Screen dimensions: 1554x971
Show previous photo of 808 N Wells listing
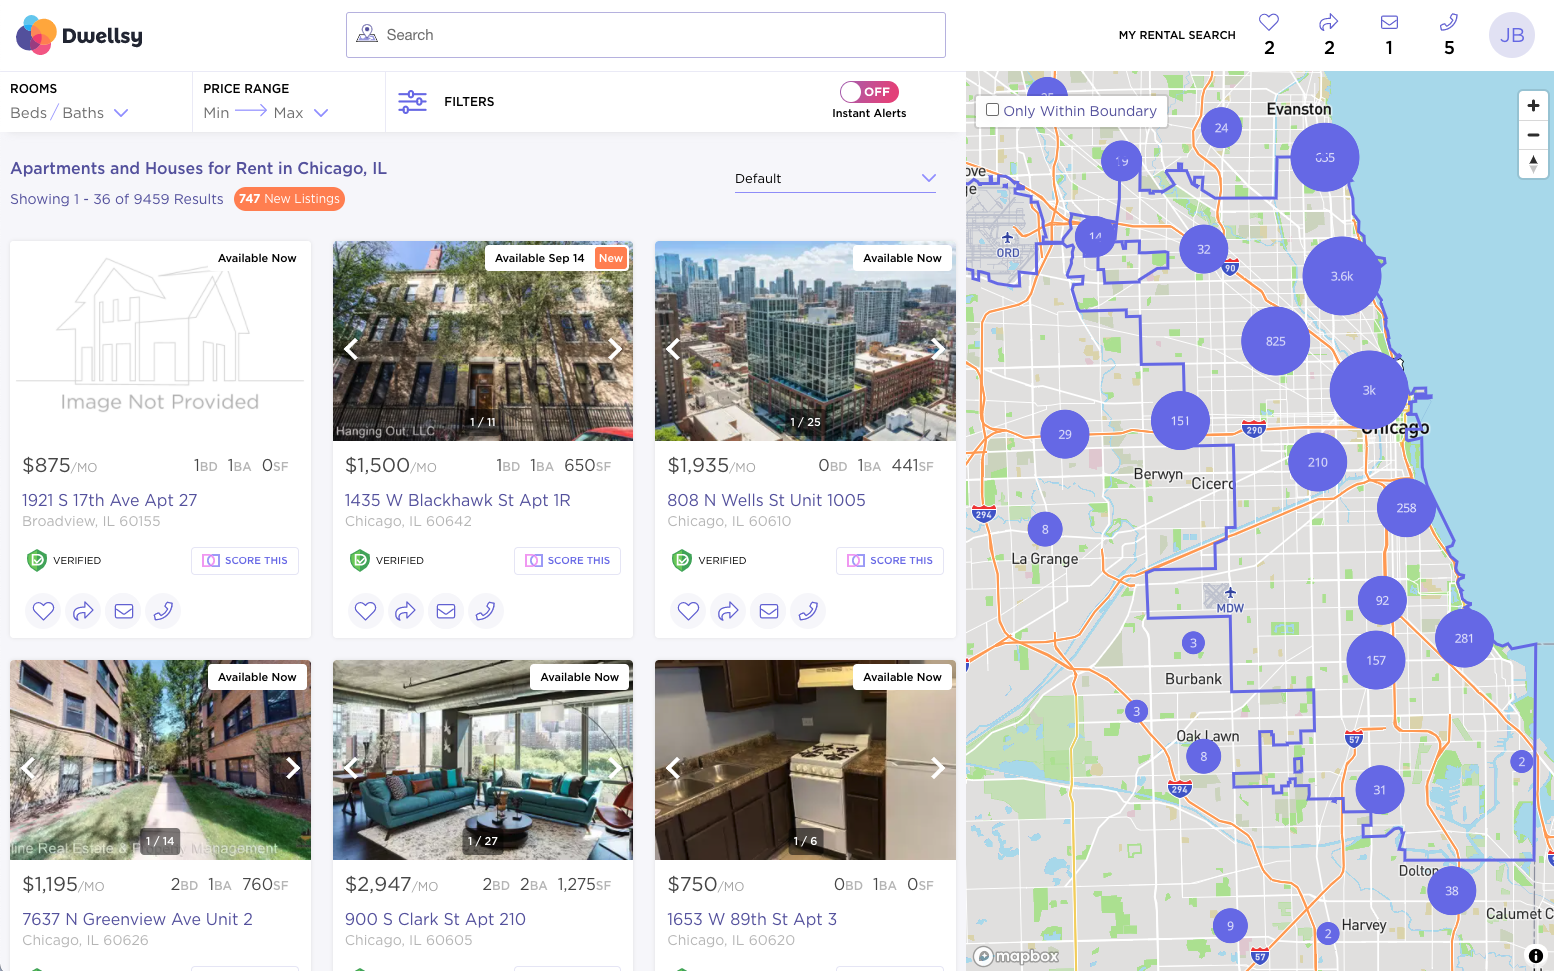tap(673, 349)
